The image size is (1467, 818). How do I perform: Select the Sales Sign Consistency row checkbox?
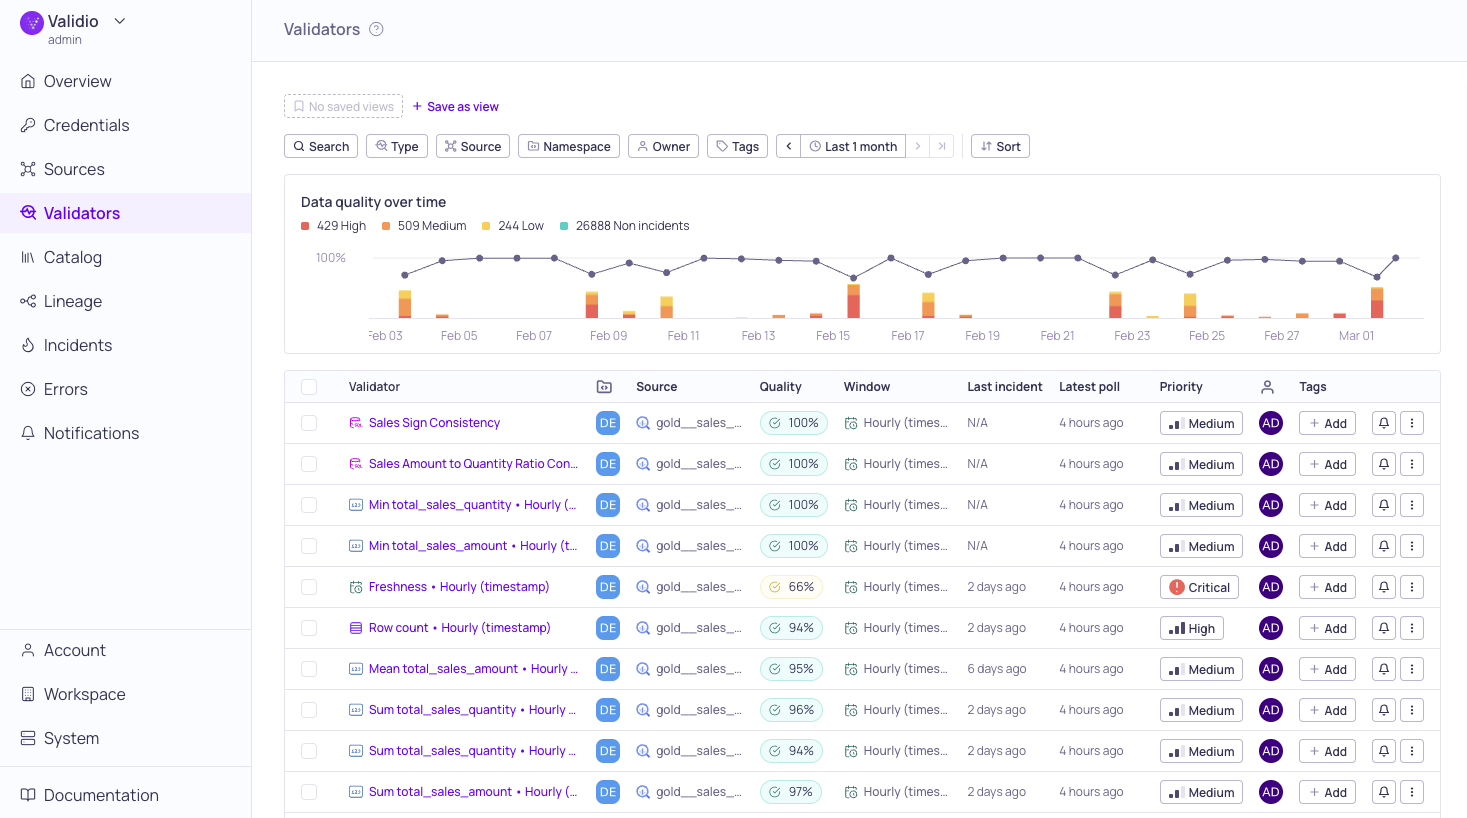coord(309,423)
